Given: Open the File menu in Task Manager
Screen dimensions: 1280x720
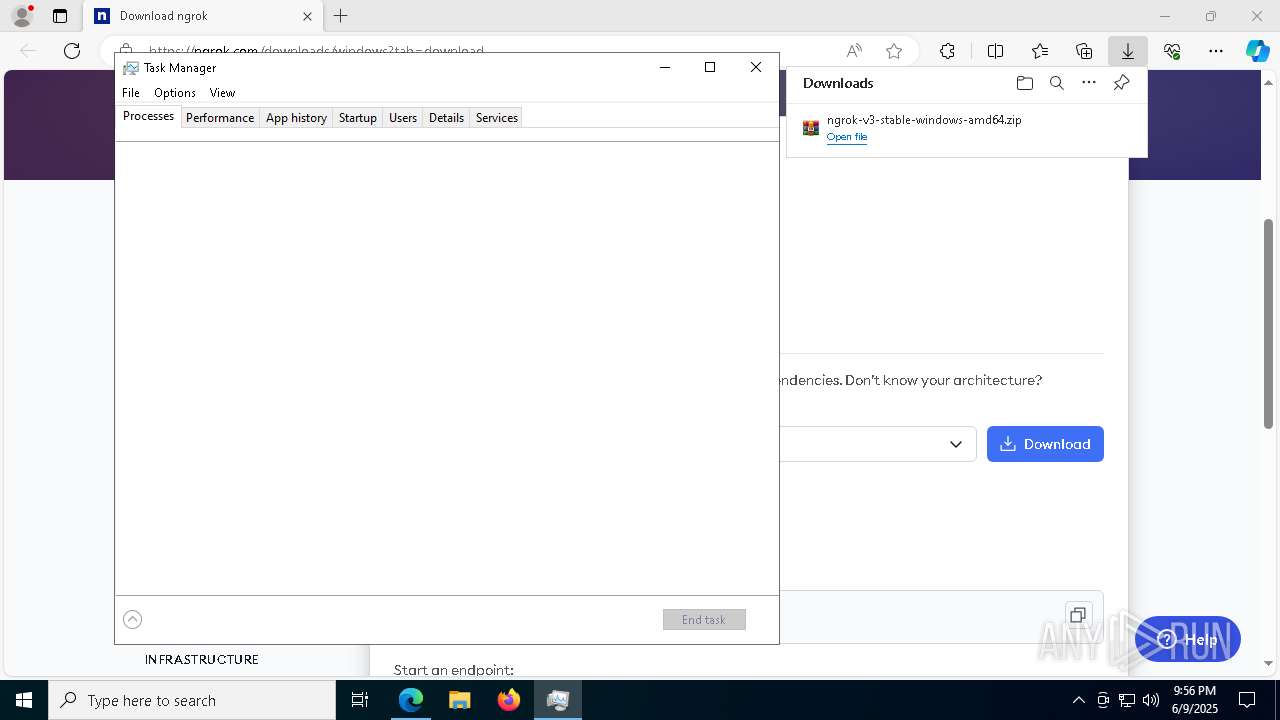Looking at the screenshot, I should 131,93.
